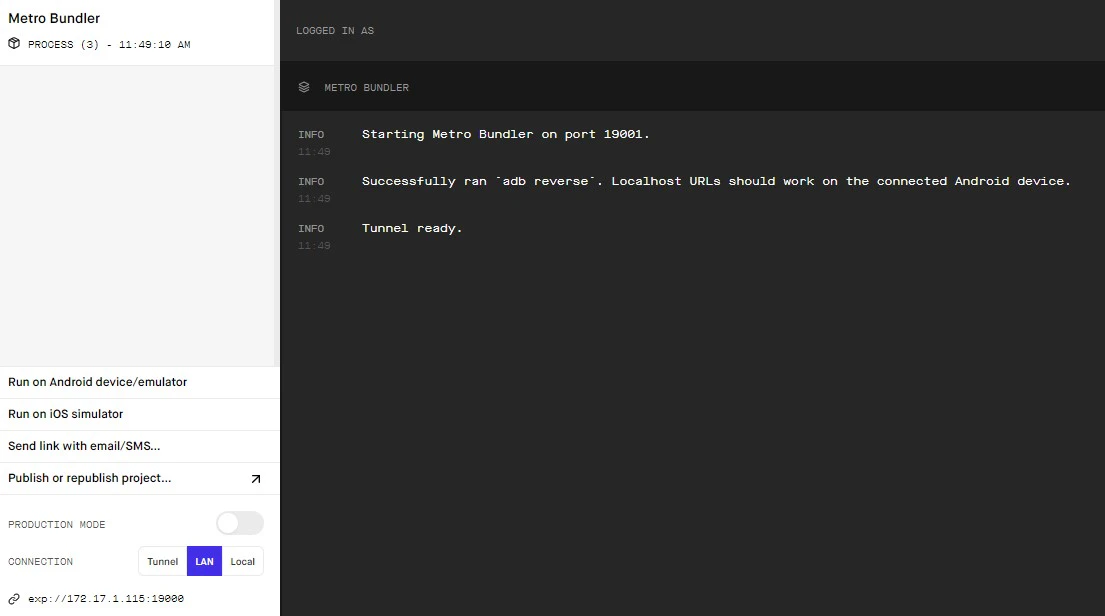The width and height of the screenshot is (1105, 616).
Task: Click the PROCESS (3) - 11:49:10 AM text
Action: pos(109,44)
